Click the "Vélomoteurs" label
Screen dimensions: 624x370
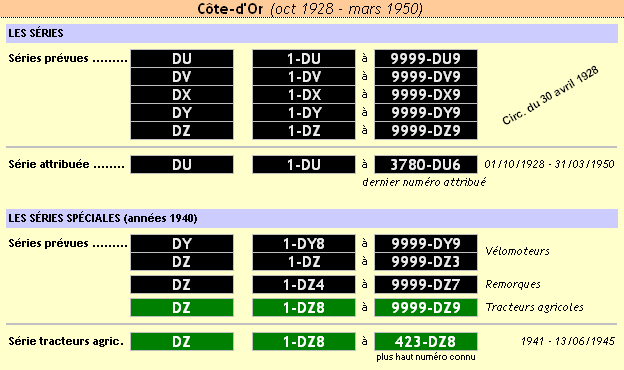[517, 251]
